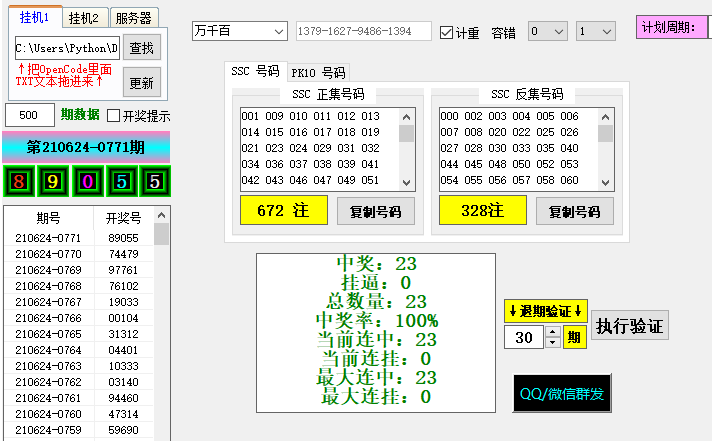Select row 210624-0762 in results list
This screenshot has height=441, width=712.
[x=79, y=382]
